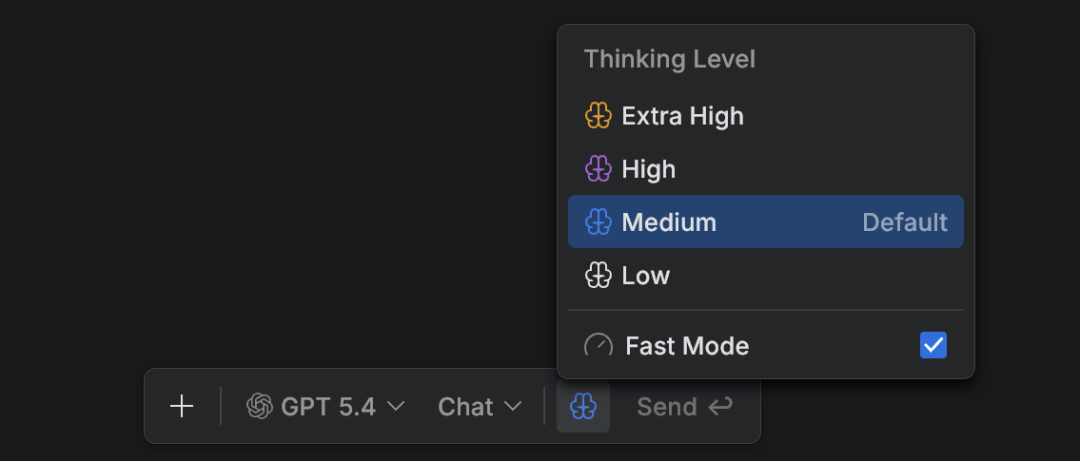The image size is (1080, 461).
Task: Click the speedometer icon next to Fast Mode
Action: (598, 346)
